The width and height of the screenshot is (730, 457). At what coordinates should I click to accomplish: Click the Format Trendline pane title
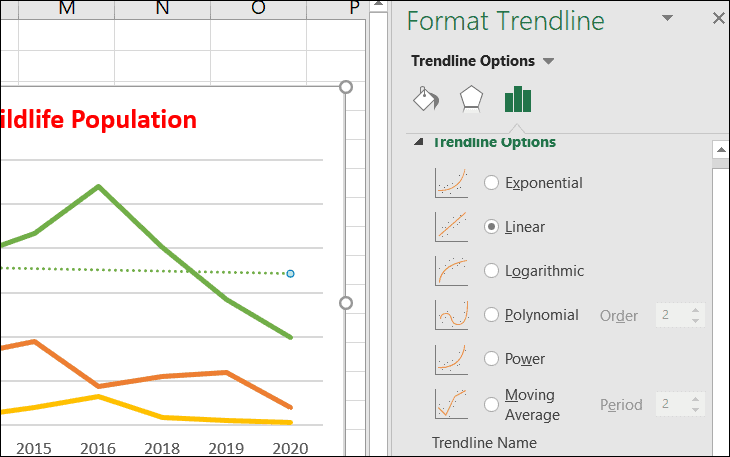(x=506, y=21)
